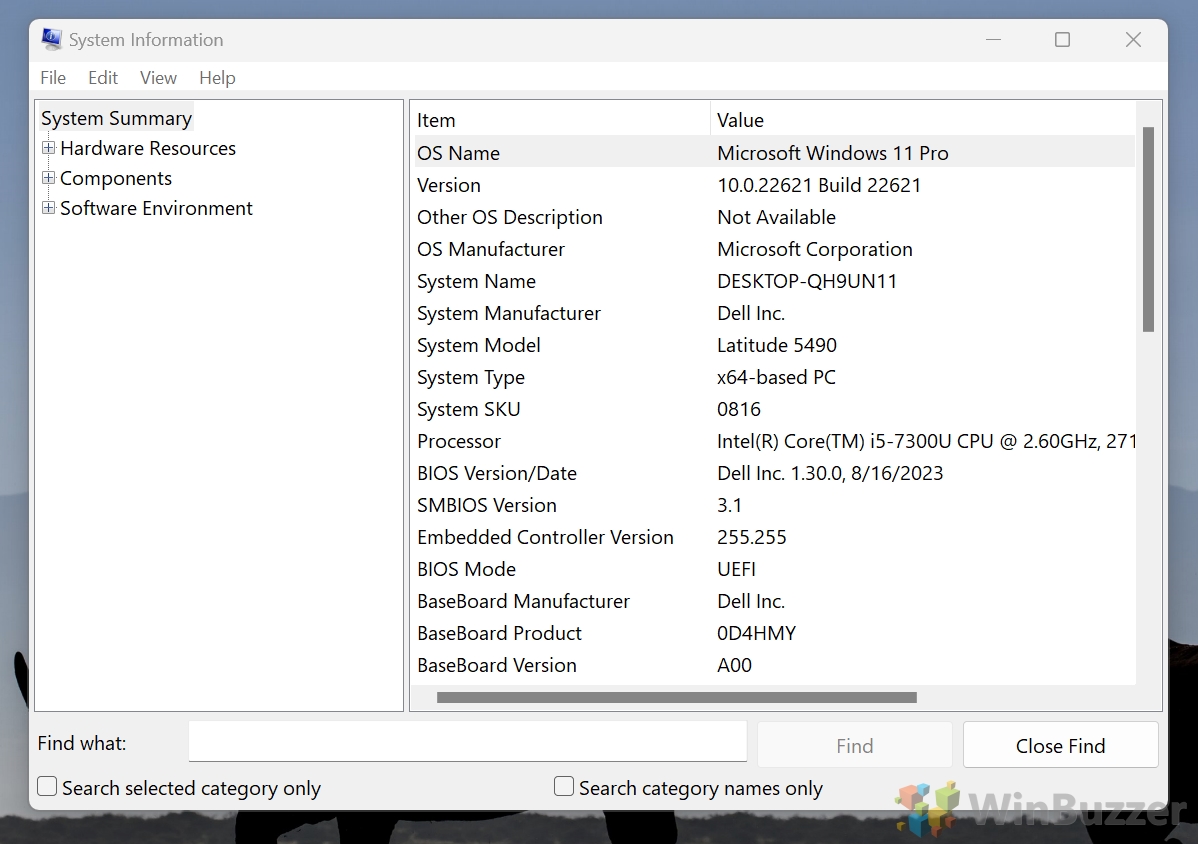
Task: Select the System Type row
Action: 775,377
